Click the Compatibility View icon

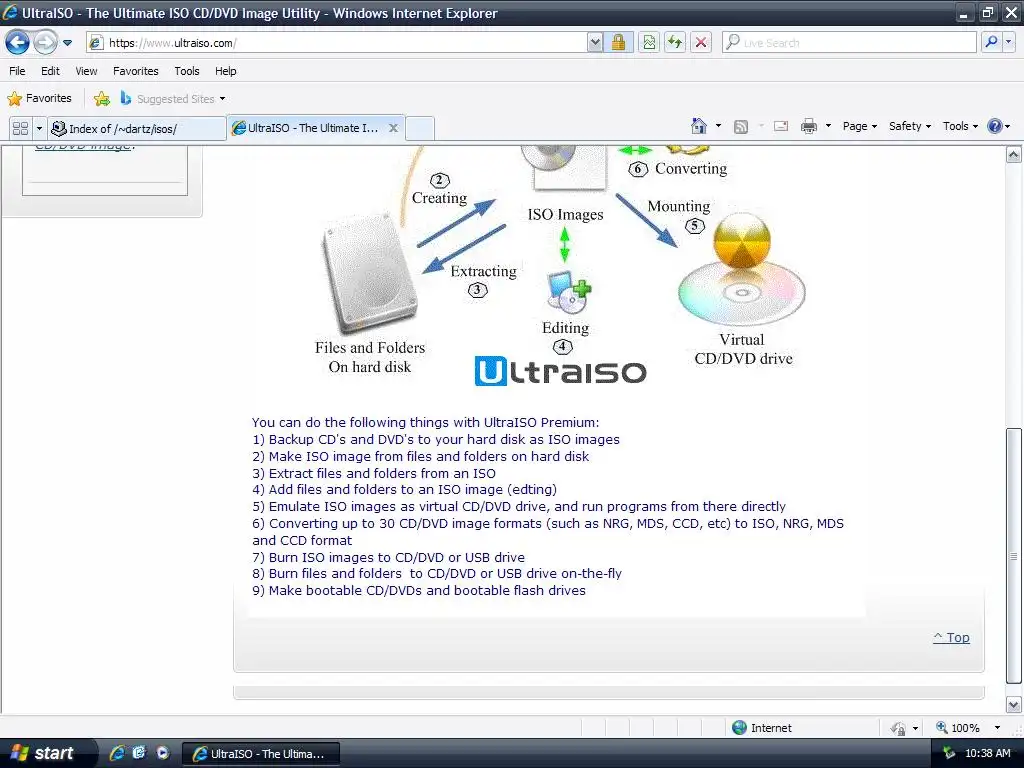[648, 43]
